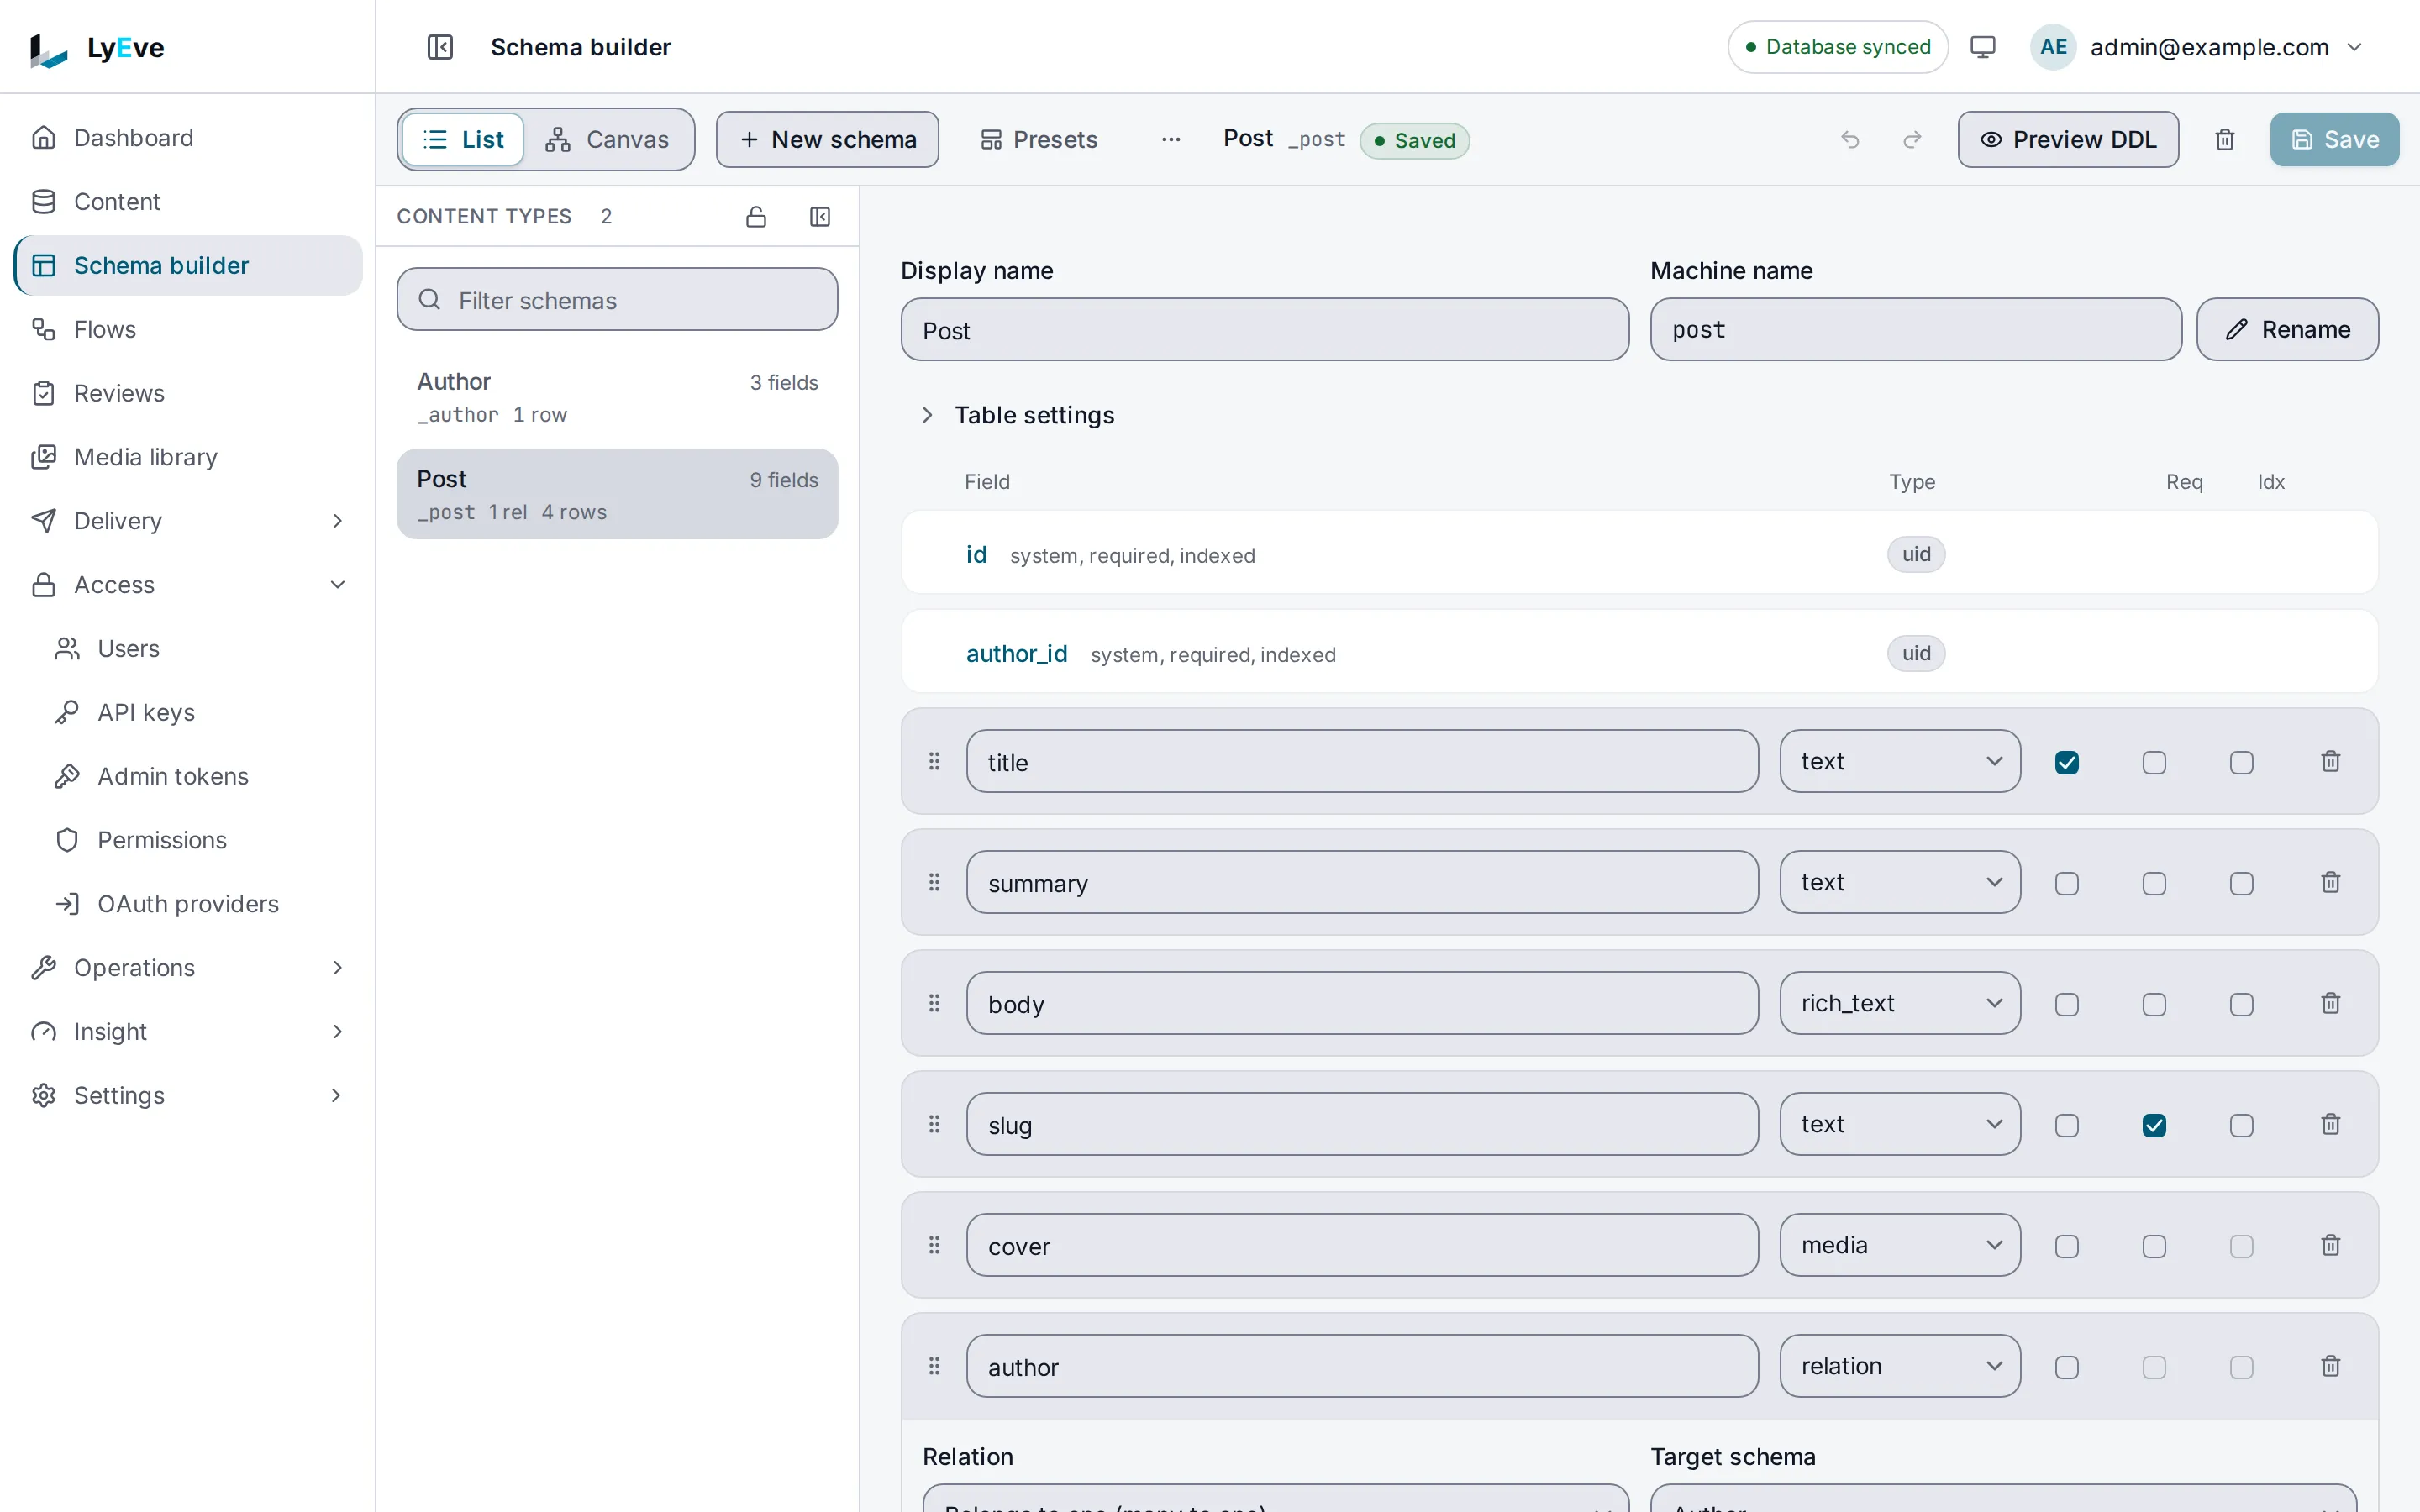2420x1512 pixels.
Task: Save the schema with Save button
Action: 2334,140
